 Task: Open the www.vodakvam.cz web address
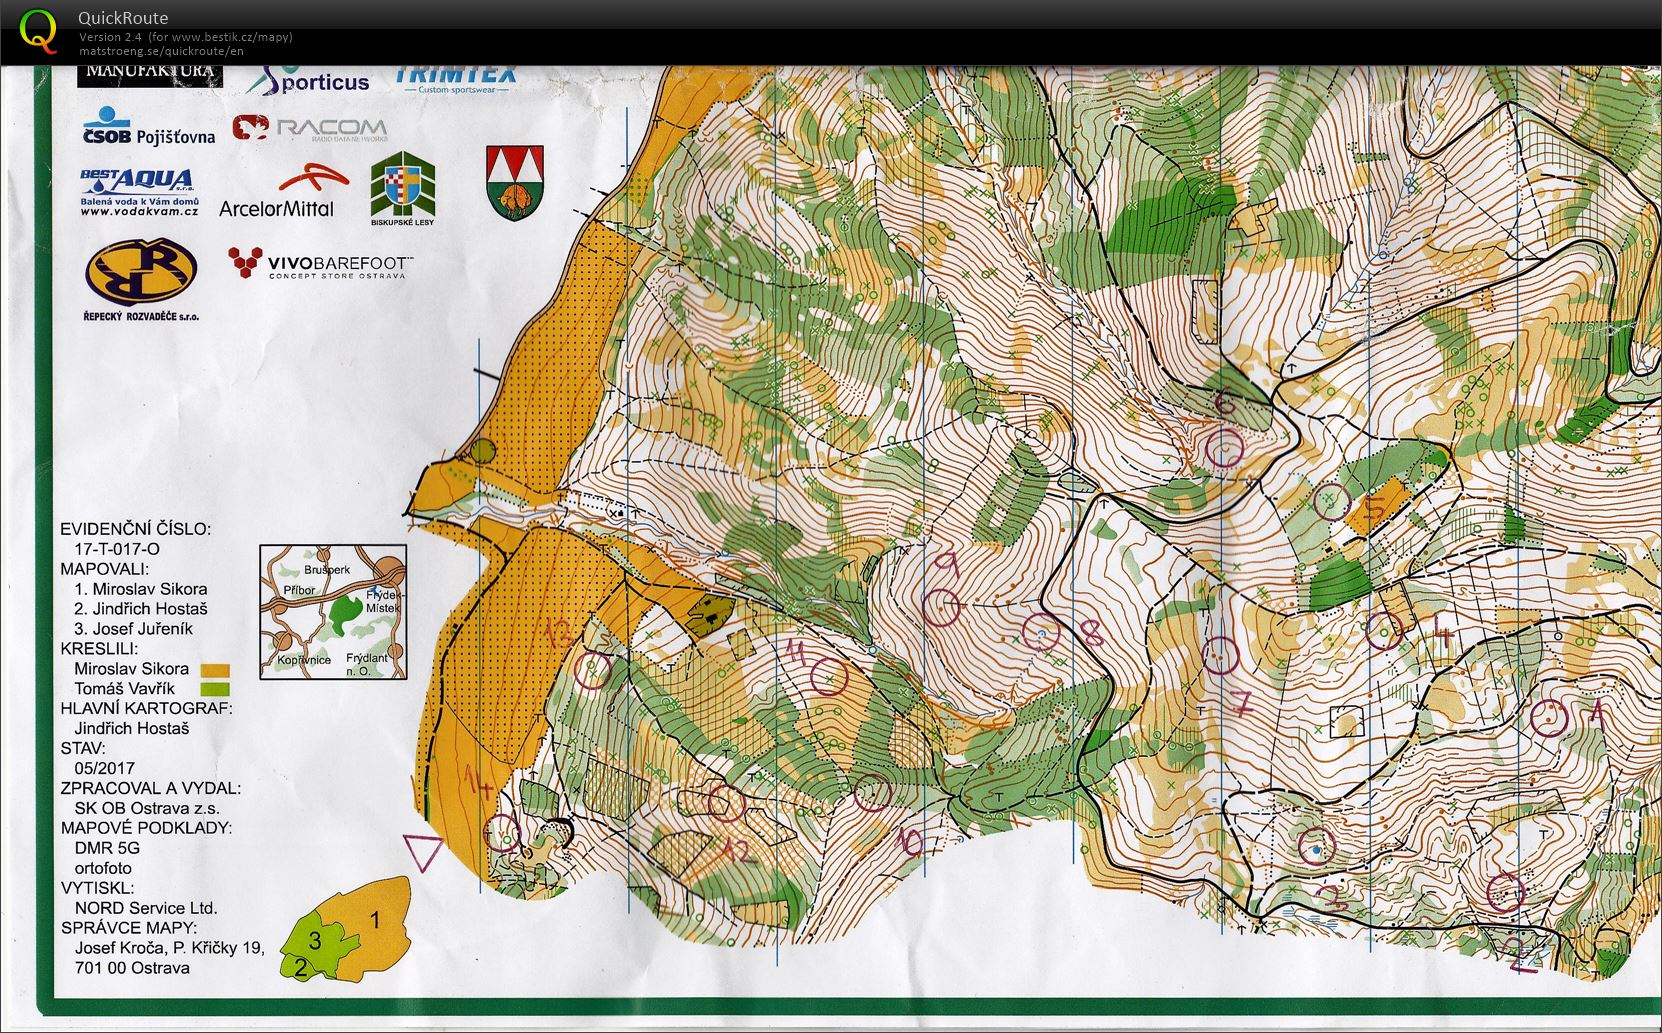[x=139, y=211]
